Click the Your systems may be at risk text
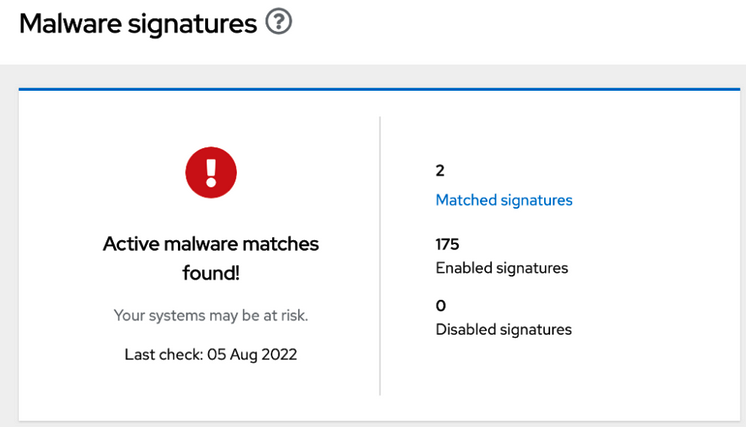 coord(211,315)
